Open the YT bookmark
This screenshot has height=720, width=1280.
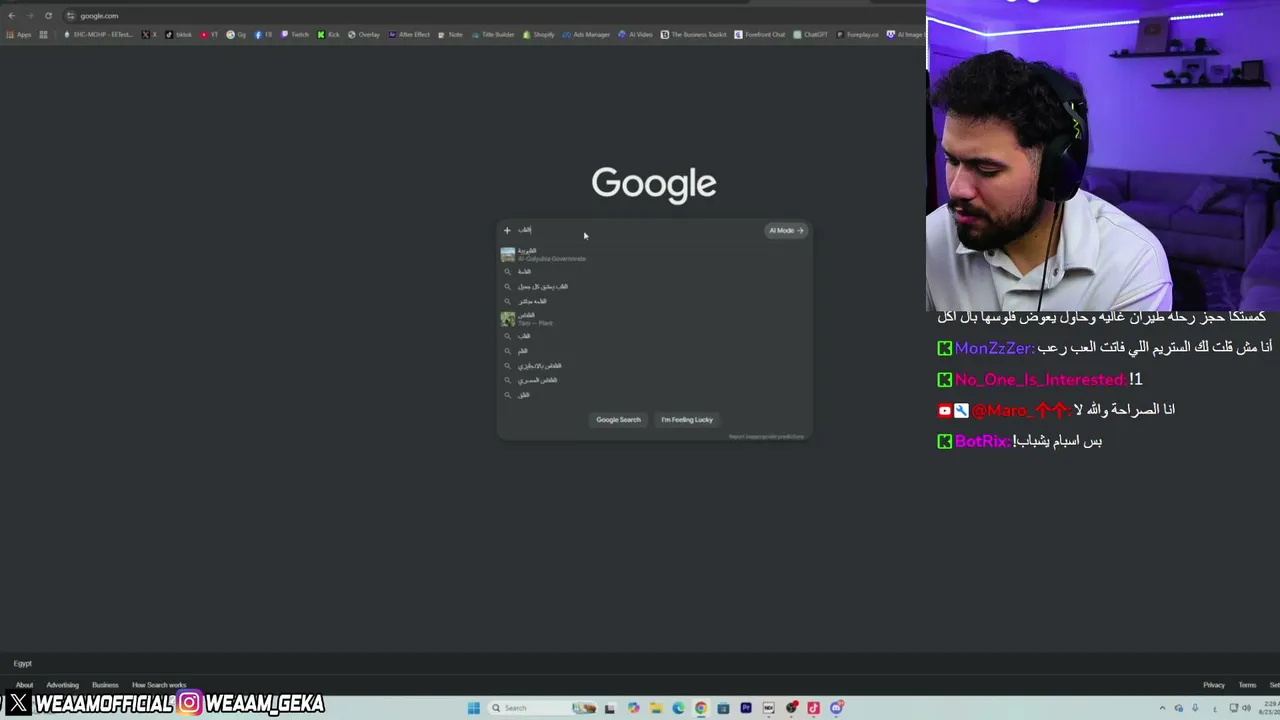point(209,35)
